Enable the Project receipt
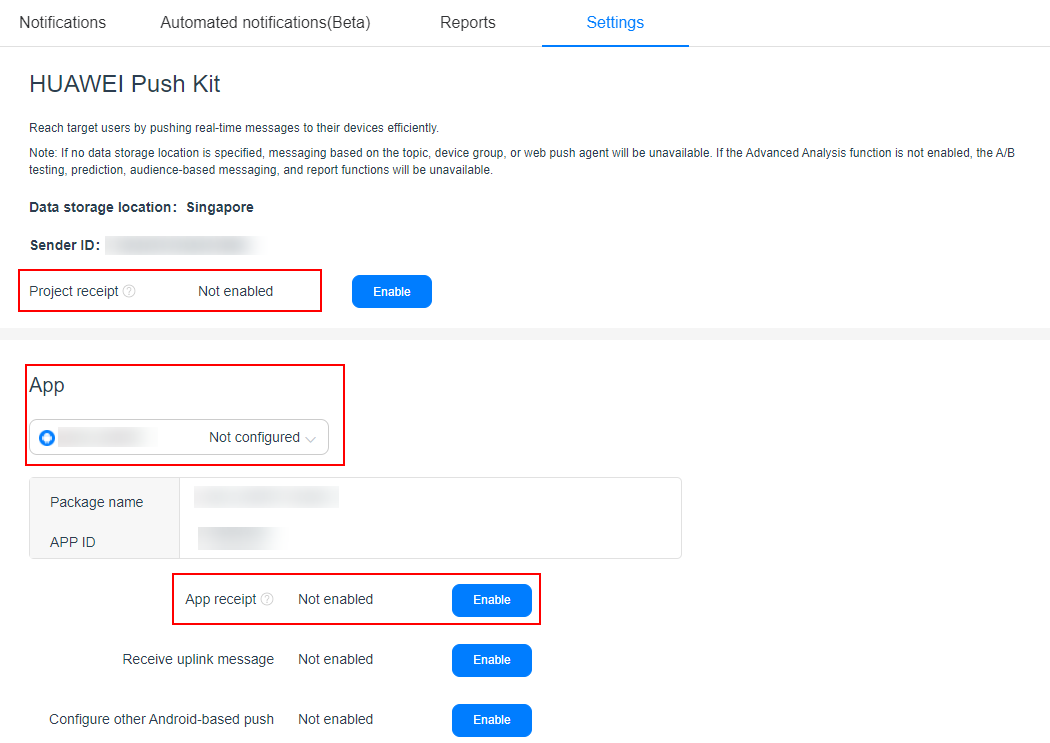Screen dimensions: 1050x743 point(392,292)
